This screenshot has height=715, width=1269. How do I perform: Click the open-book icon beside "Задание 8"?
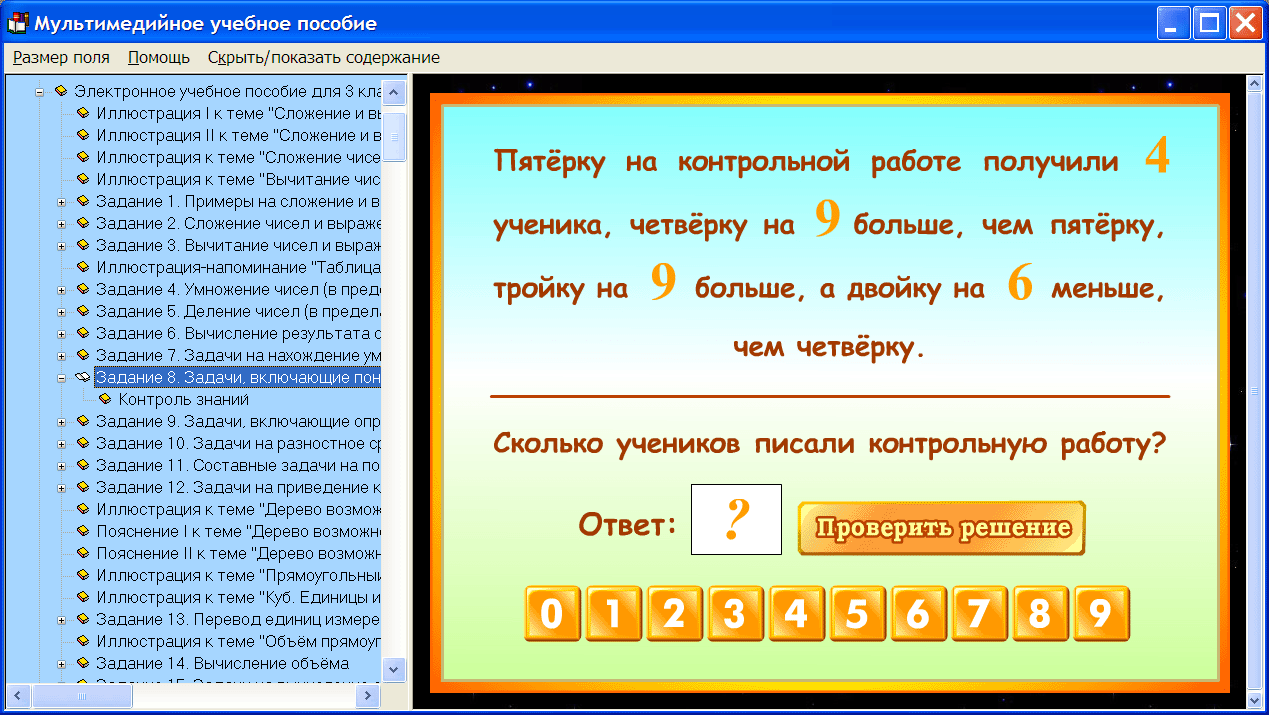[x=84, y=376]
